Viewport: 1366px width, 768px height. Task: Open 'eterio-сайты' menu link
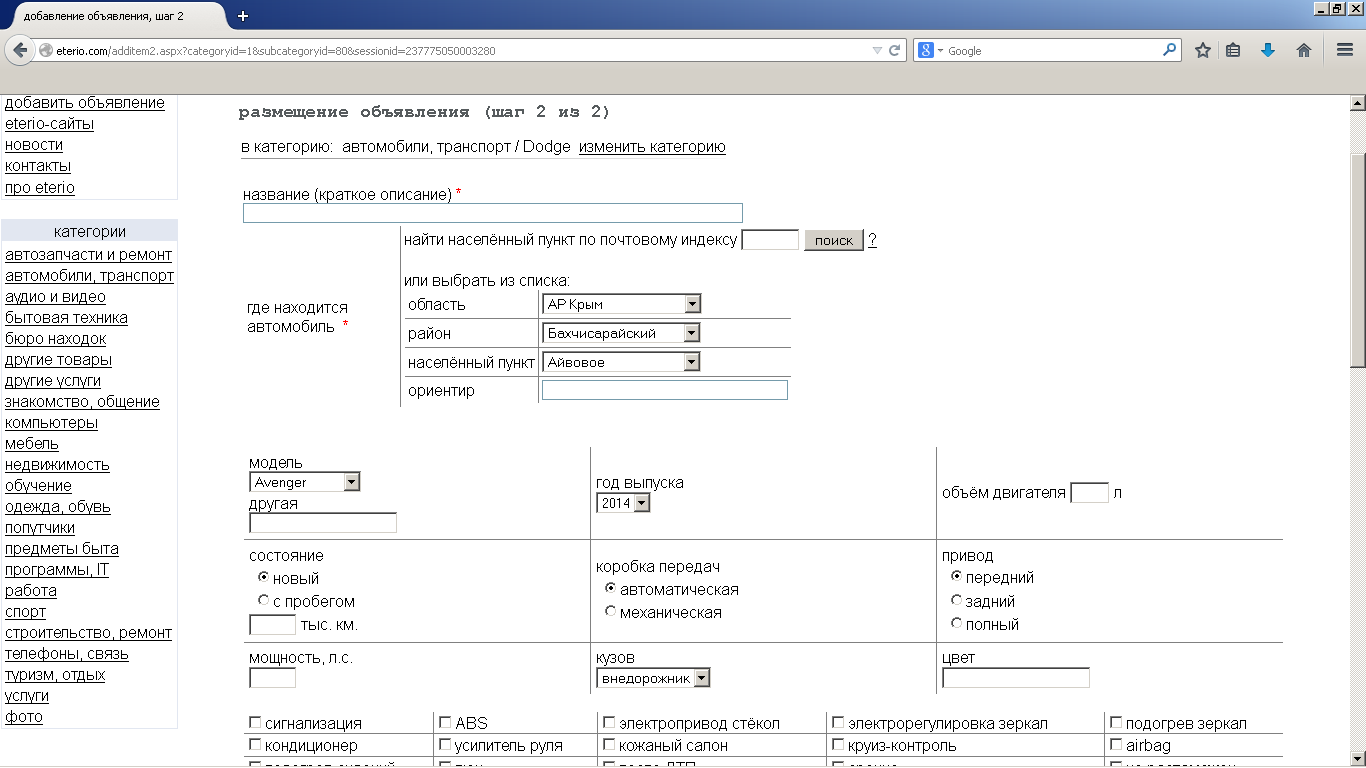50,124
